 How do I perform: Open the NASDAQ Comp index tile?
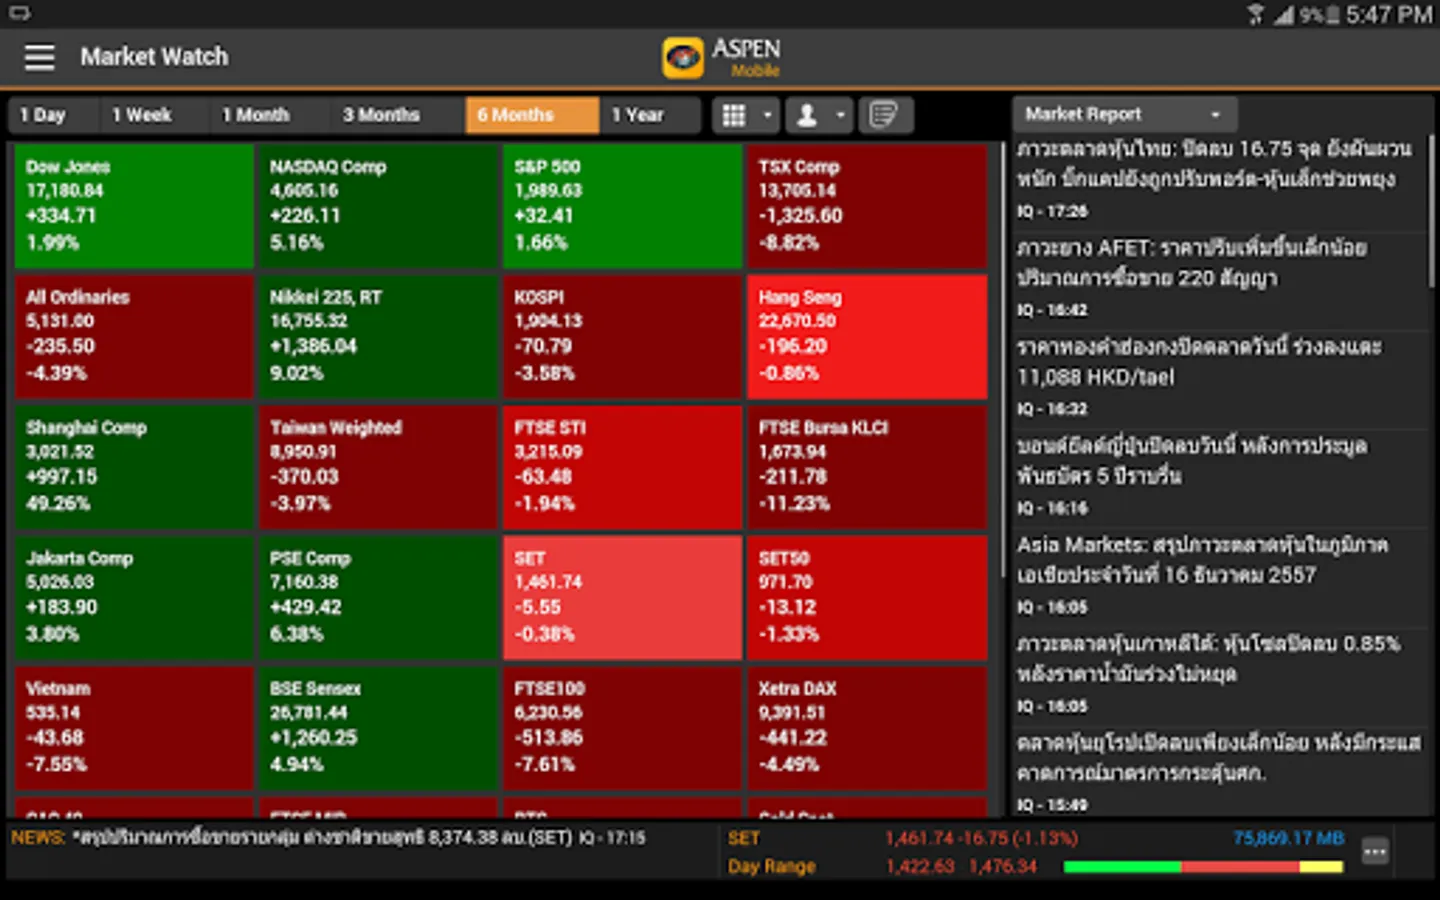tap(378, 206)
